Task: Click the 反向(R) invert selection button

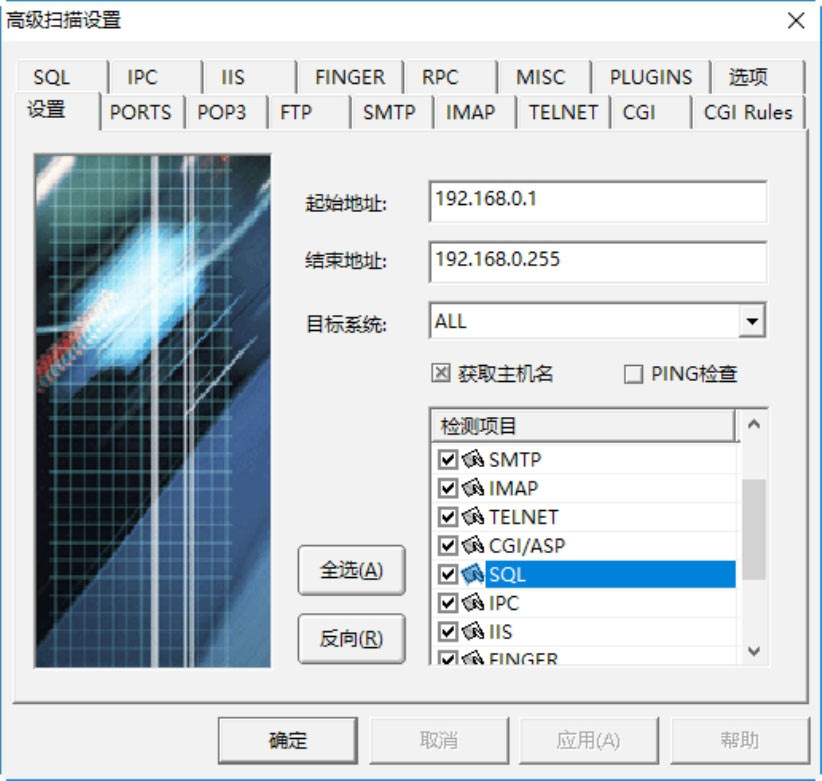Action: [x=351, y=638]
